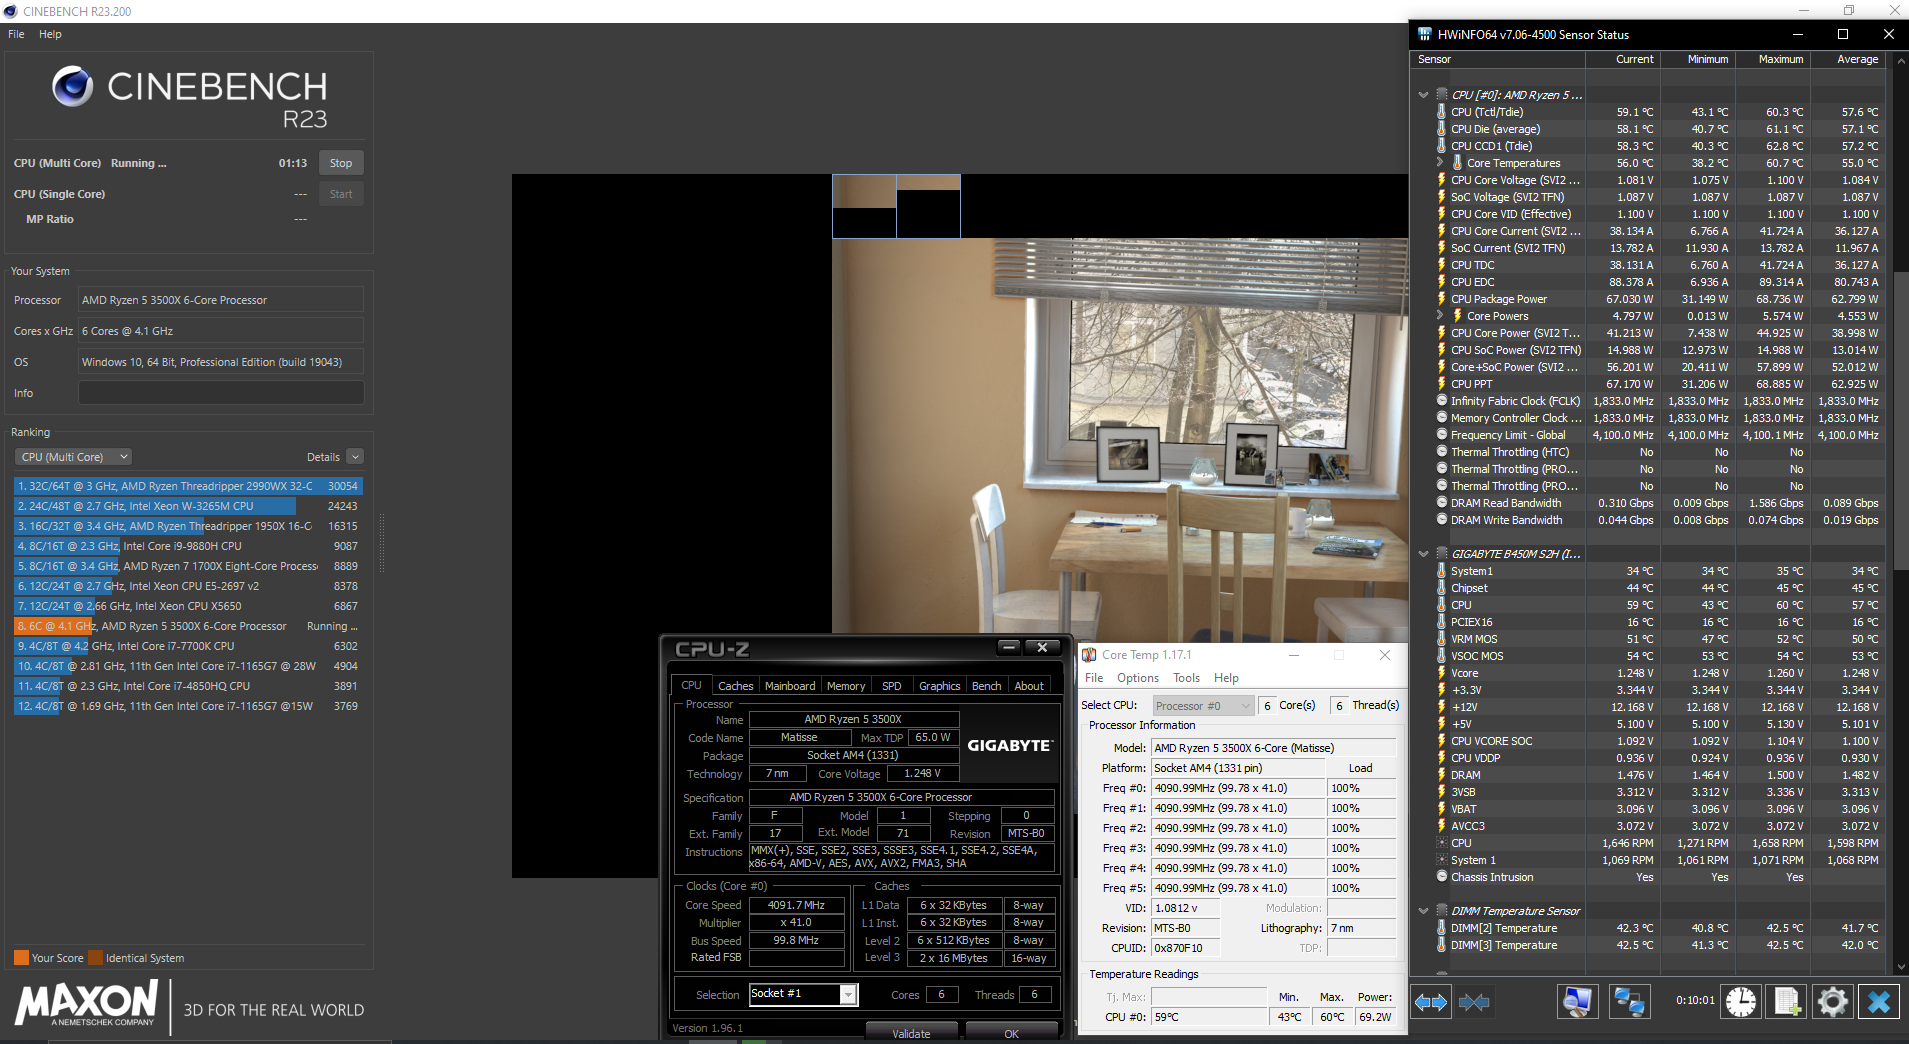Click the Identical System legend swatch

(95, 958)
